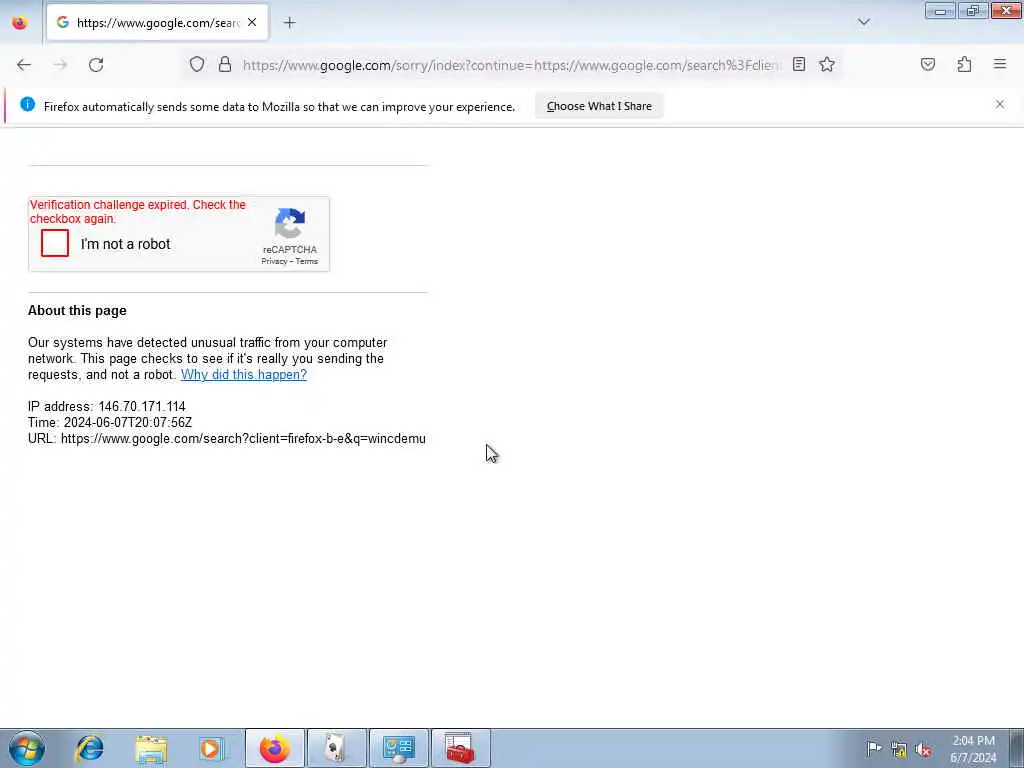Click the forward navigation arrow
1024x768 pixels.
(x=60, y=65)
